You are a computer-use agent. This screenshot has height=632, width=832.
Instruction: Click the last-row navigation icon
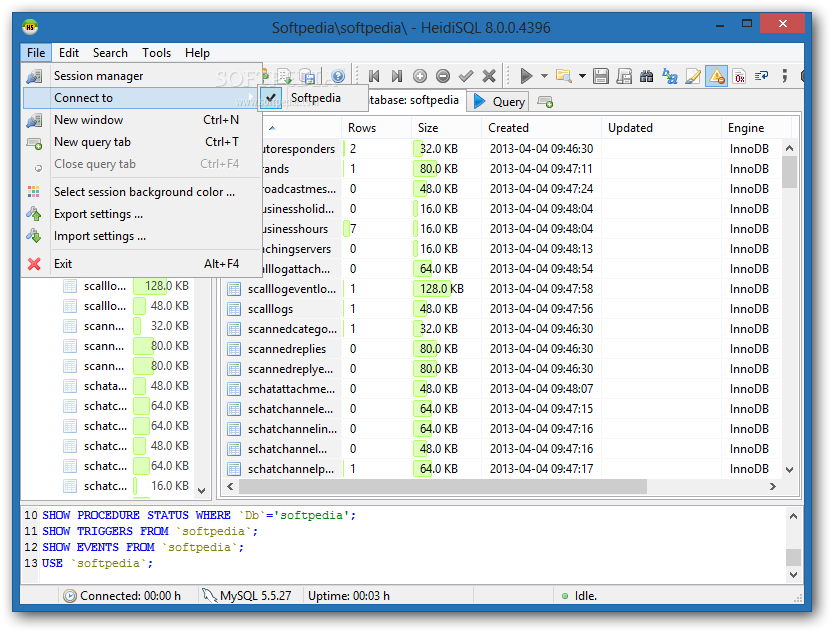point(396,76)
